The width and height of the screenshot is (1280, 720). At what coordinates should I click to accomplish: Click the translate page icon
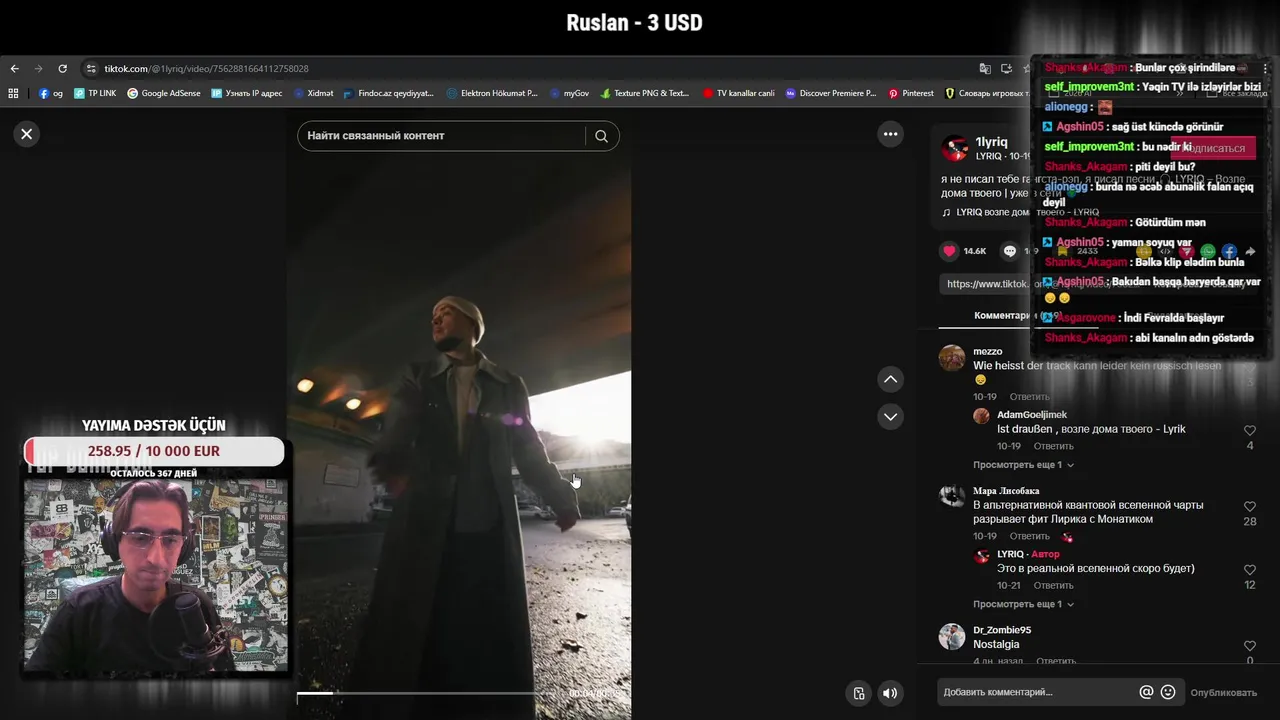(985, 69)
